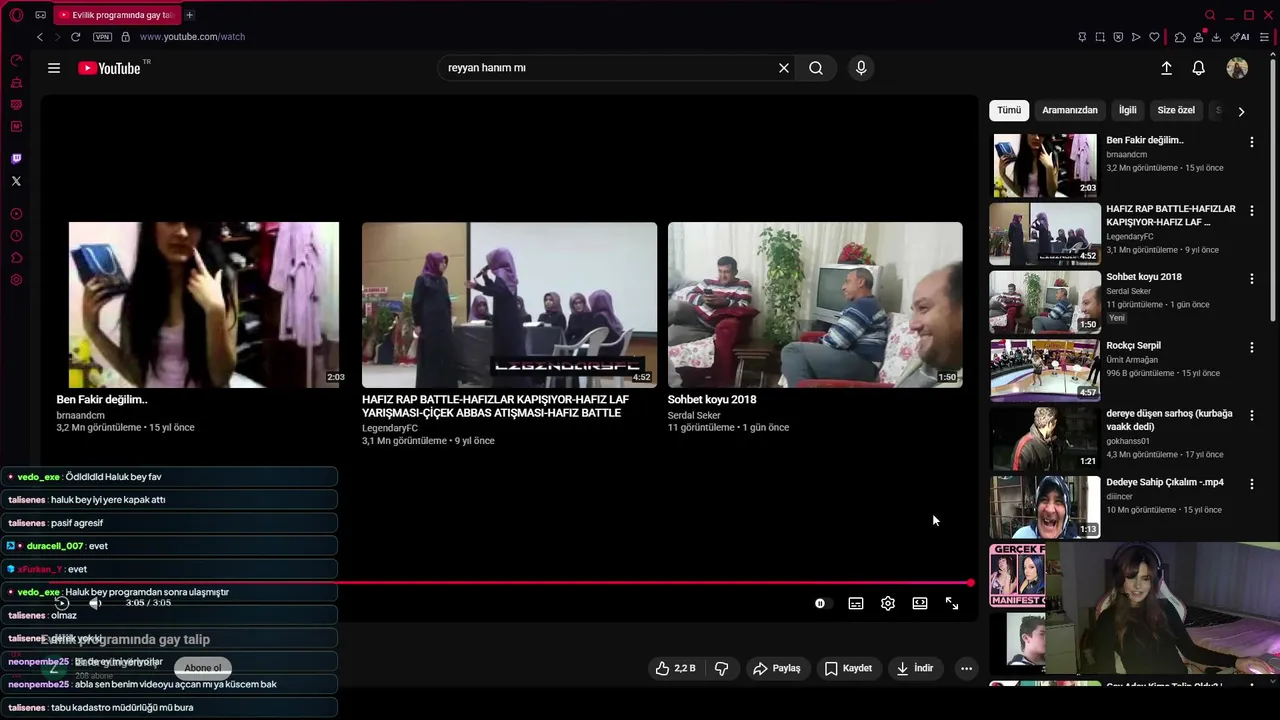Dislike the video with thumbs down
The width and height of the screenshot is (1280, 720).
coord(721,668)
